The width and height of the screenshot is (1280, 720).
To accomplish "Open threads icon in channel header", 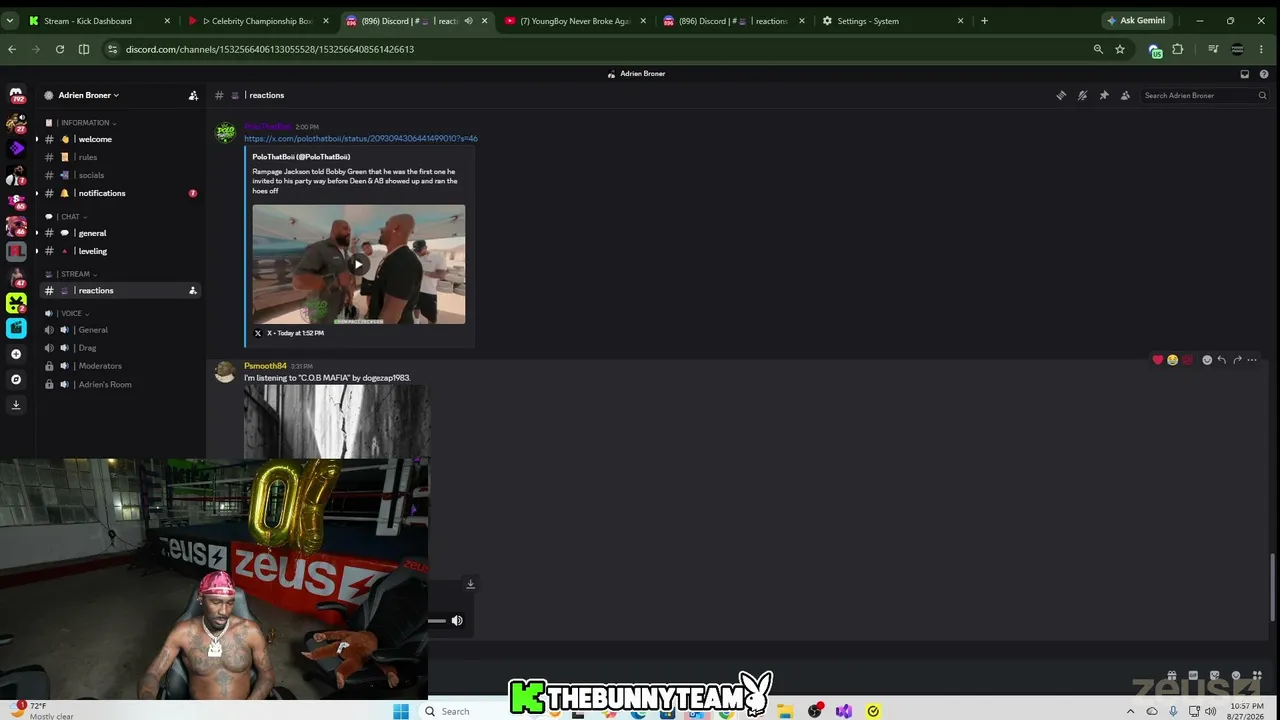I will click(x=1061, y=96).
